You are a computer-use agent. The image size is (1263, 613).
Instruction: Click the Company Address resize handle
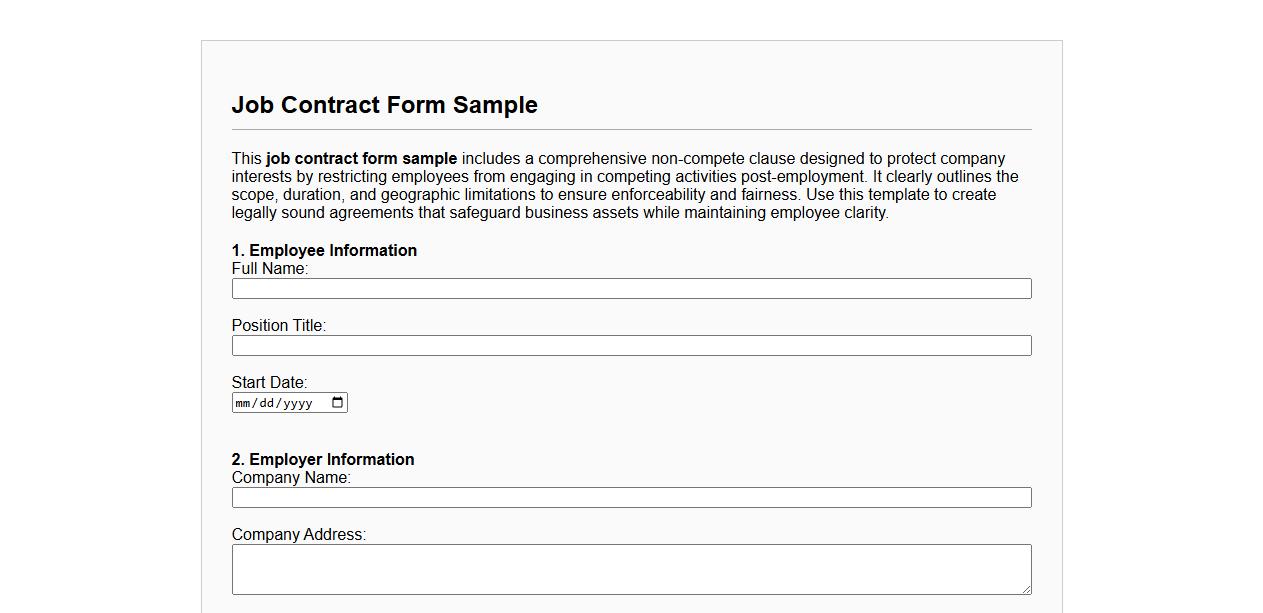click(x=1026, y=589)
